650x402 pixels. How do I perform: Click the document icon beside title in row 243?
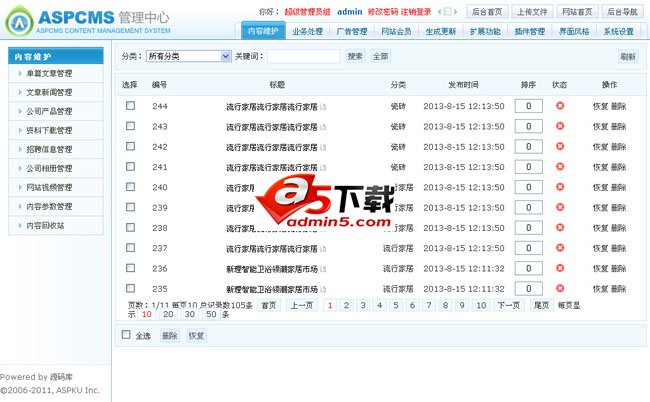click(323, 127)
